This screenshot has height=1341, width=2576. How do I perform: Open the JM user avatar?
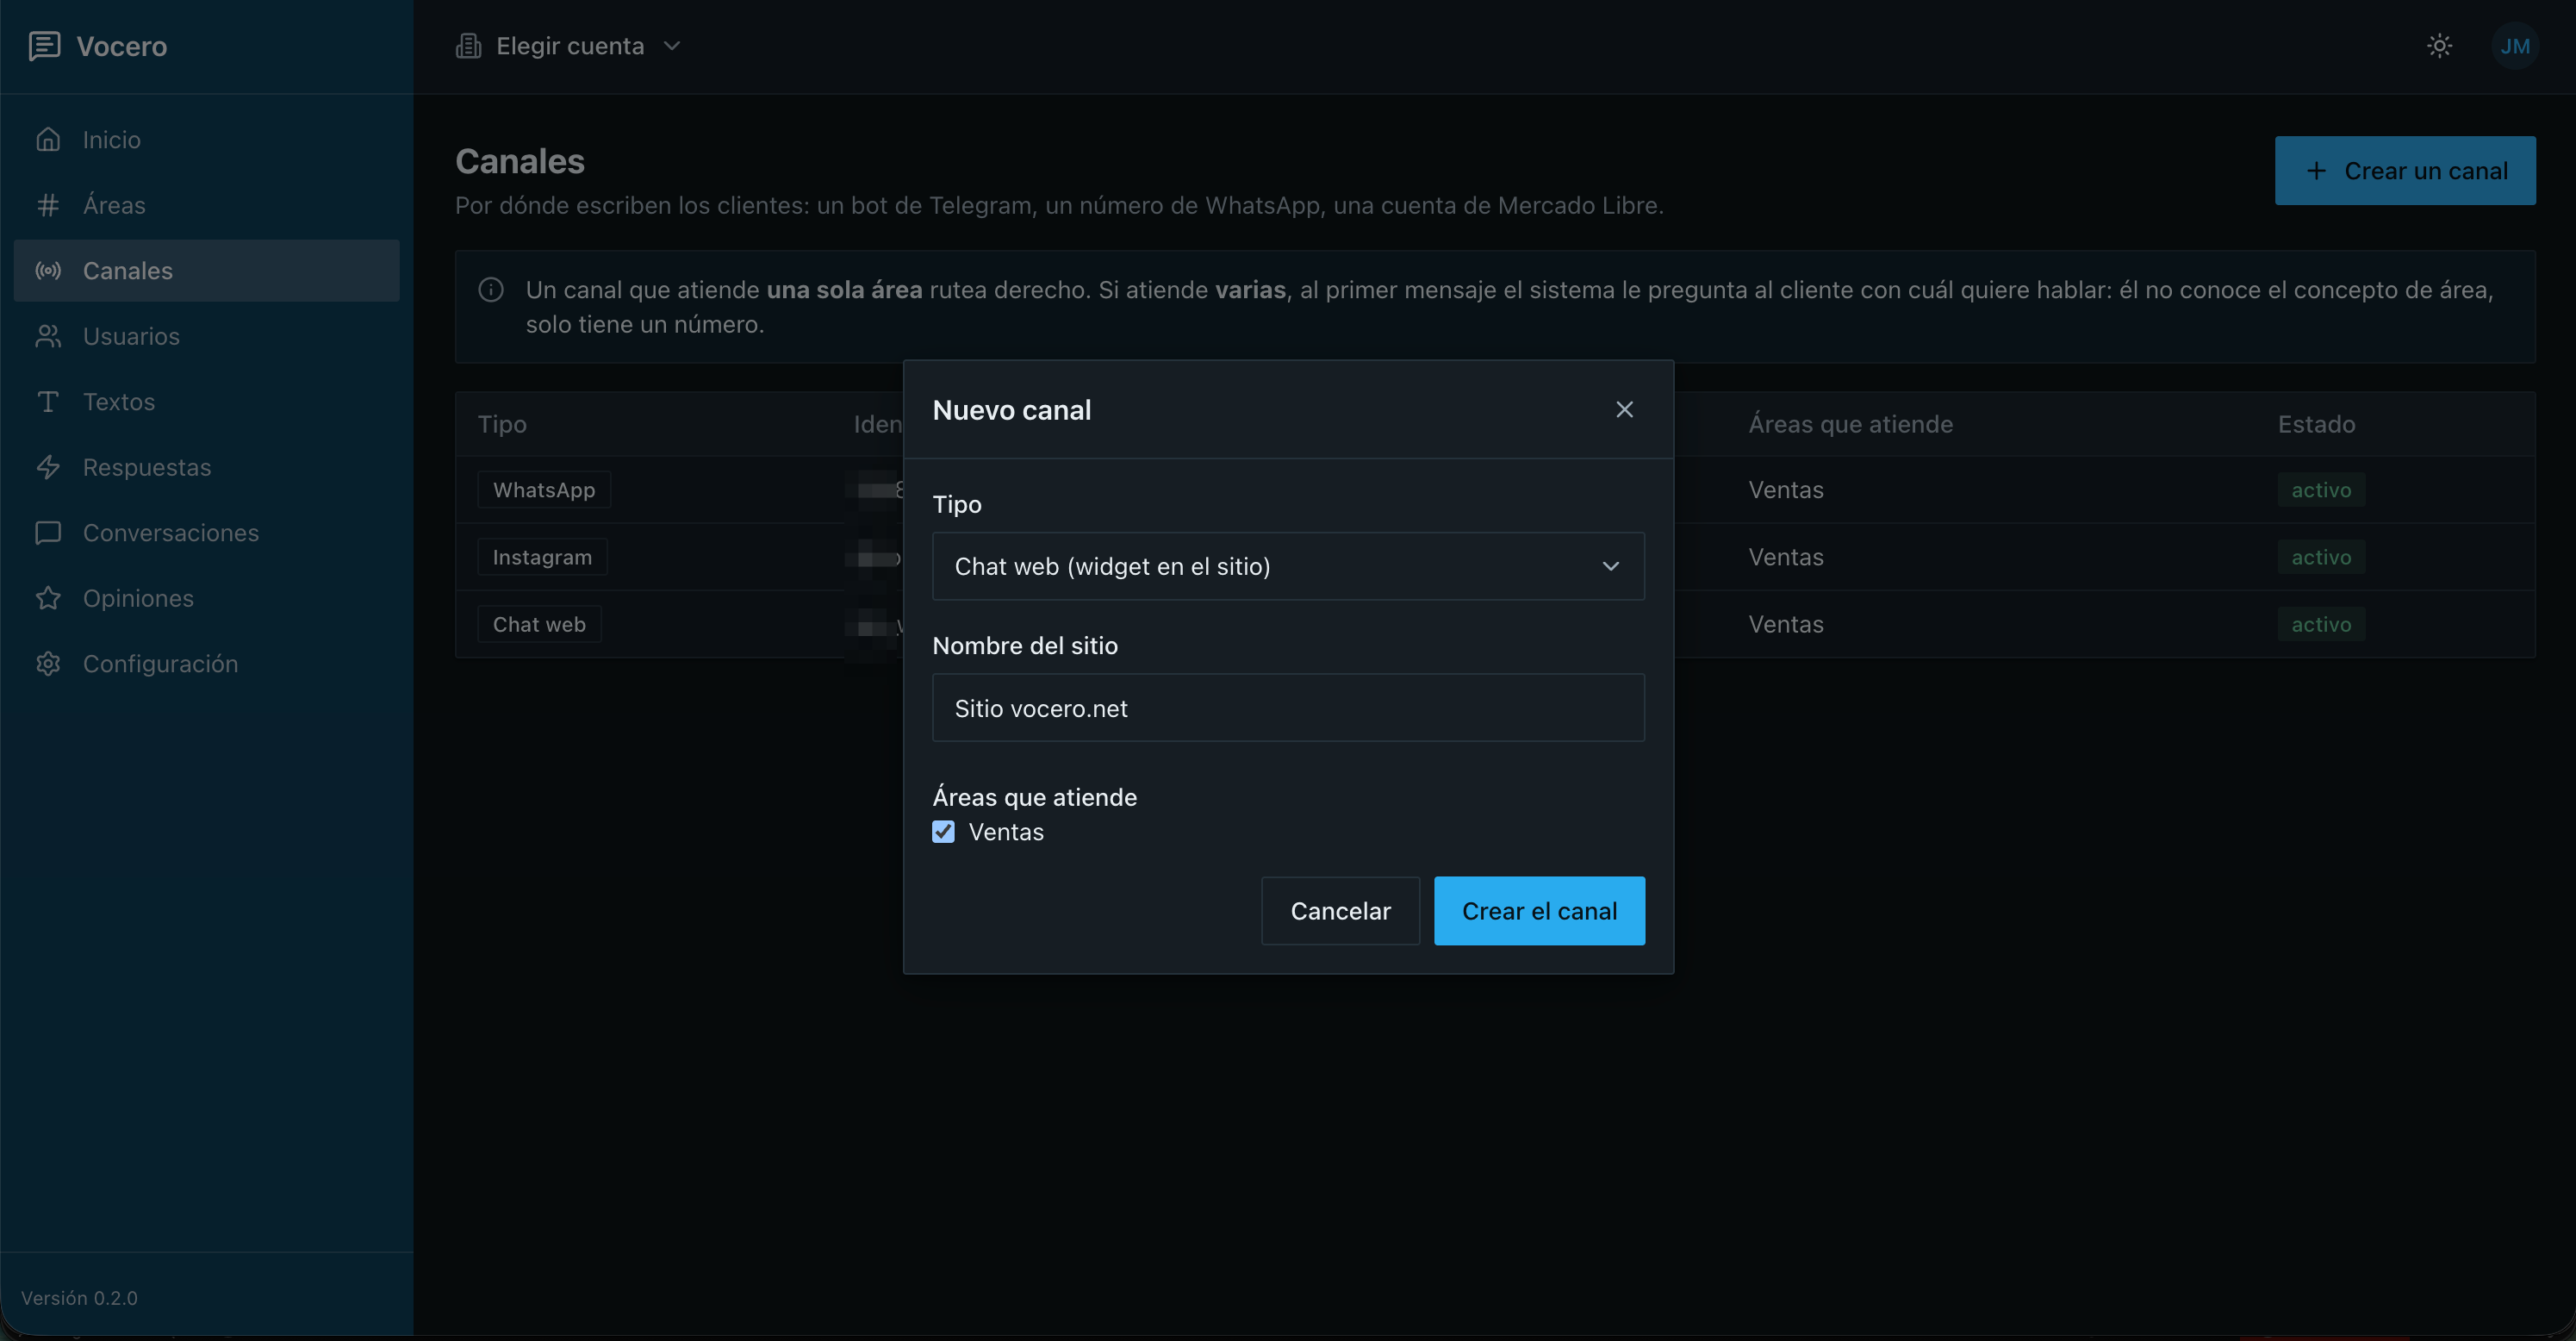coord(2514,46)
